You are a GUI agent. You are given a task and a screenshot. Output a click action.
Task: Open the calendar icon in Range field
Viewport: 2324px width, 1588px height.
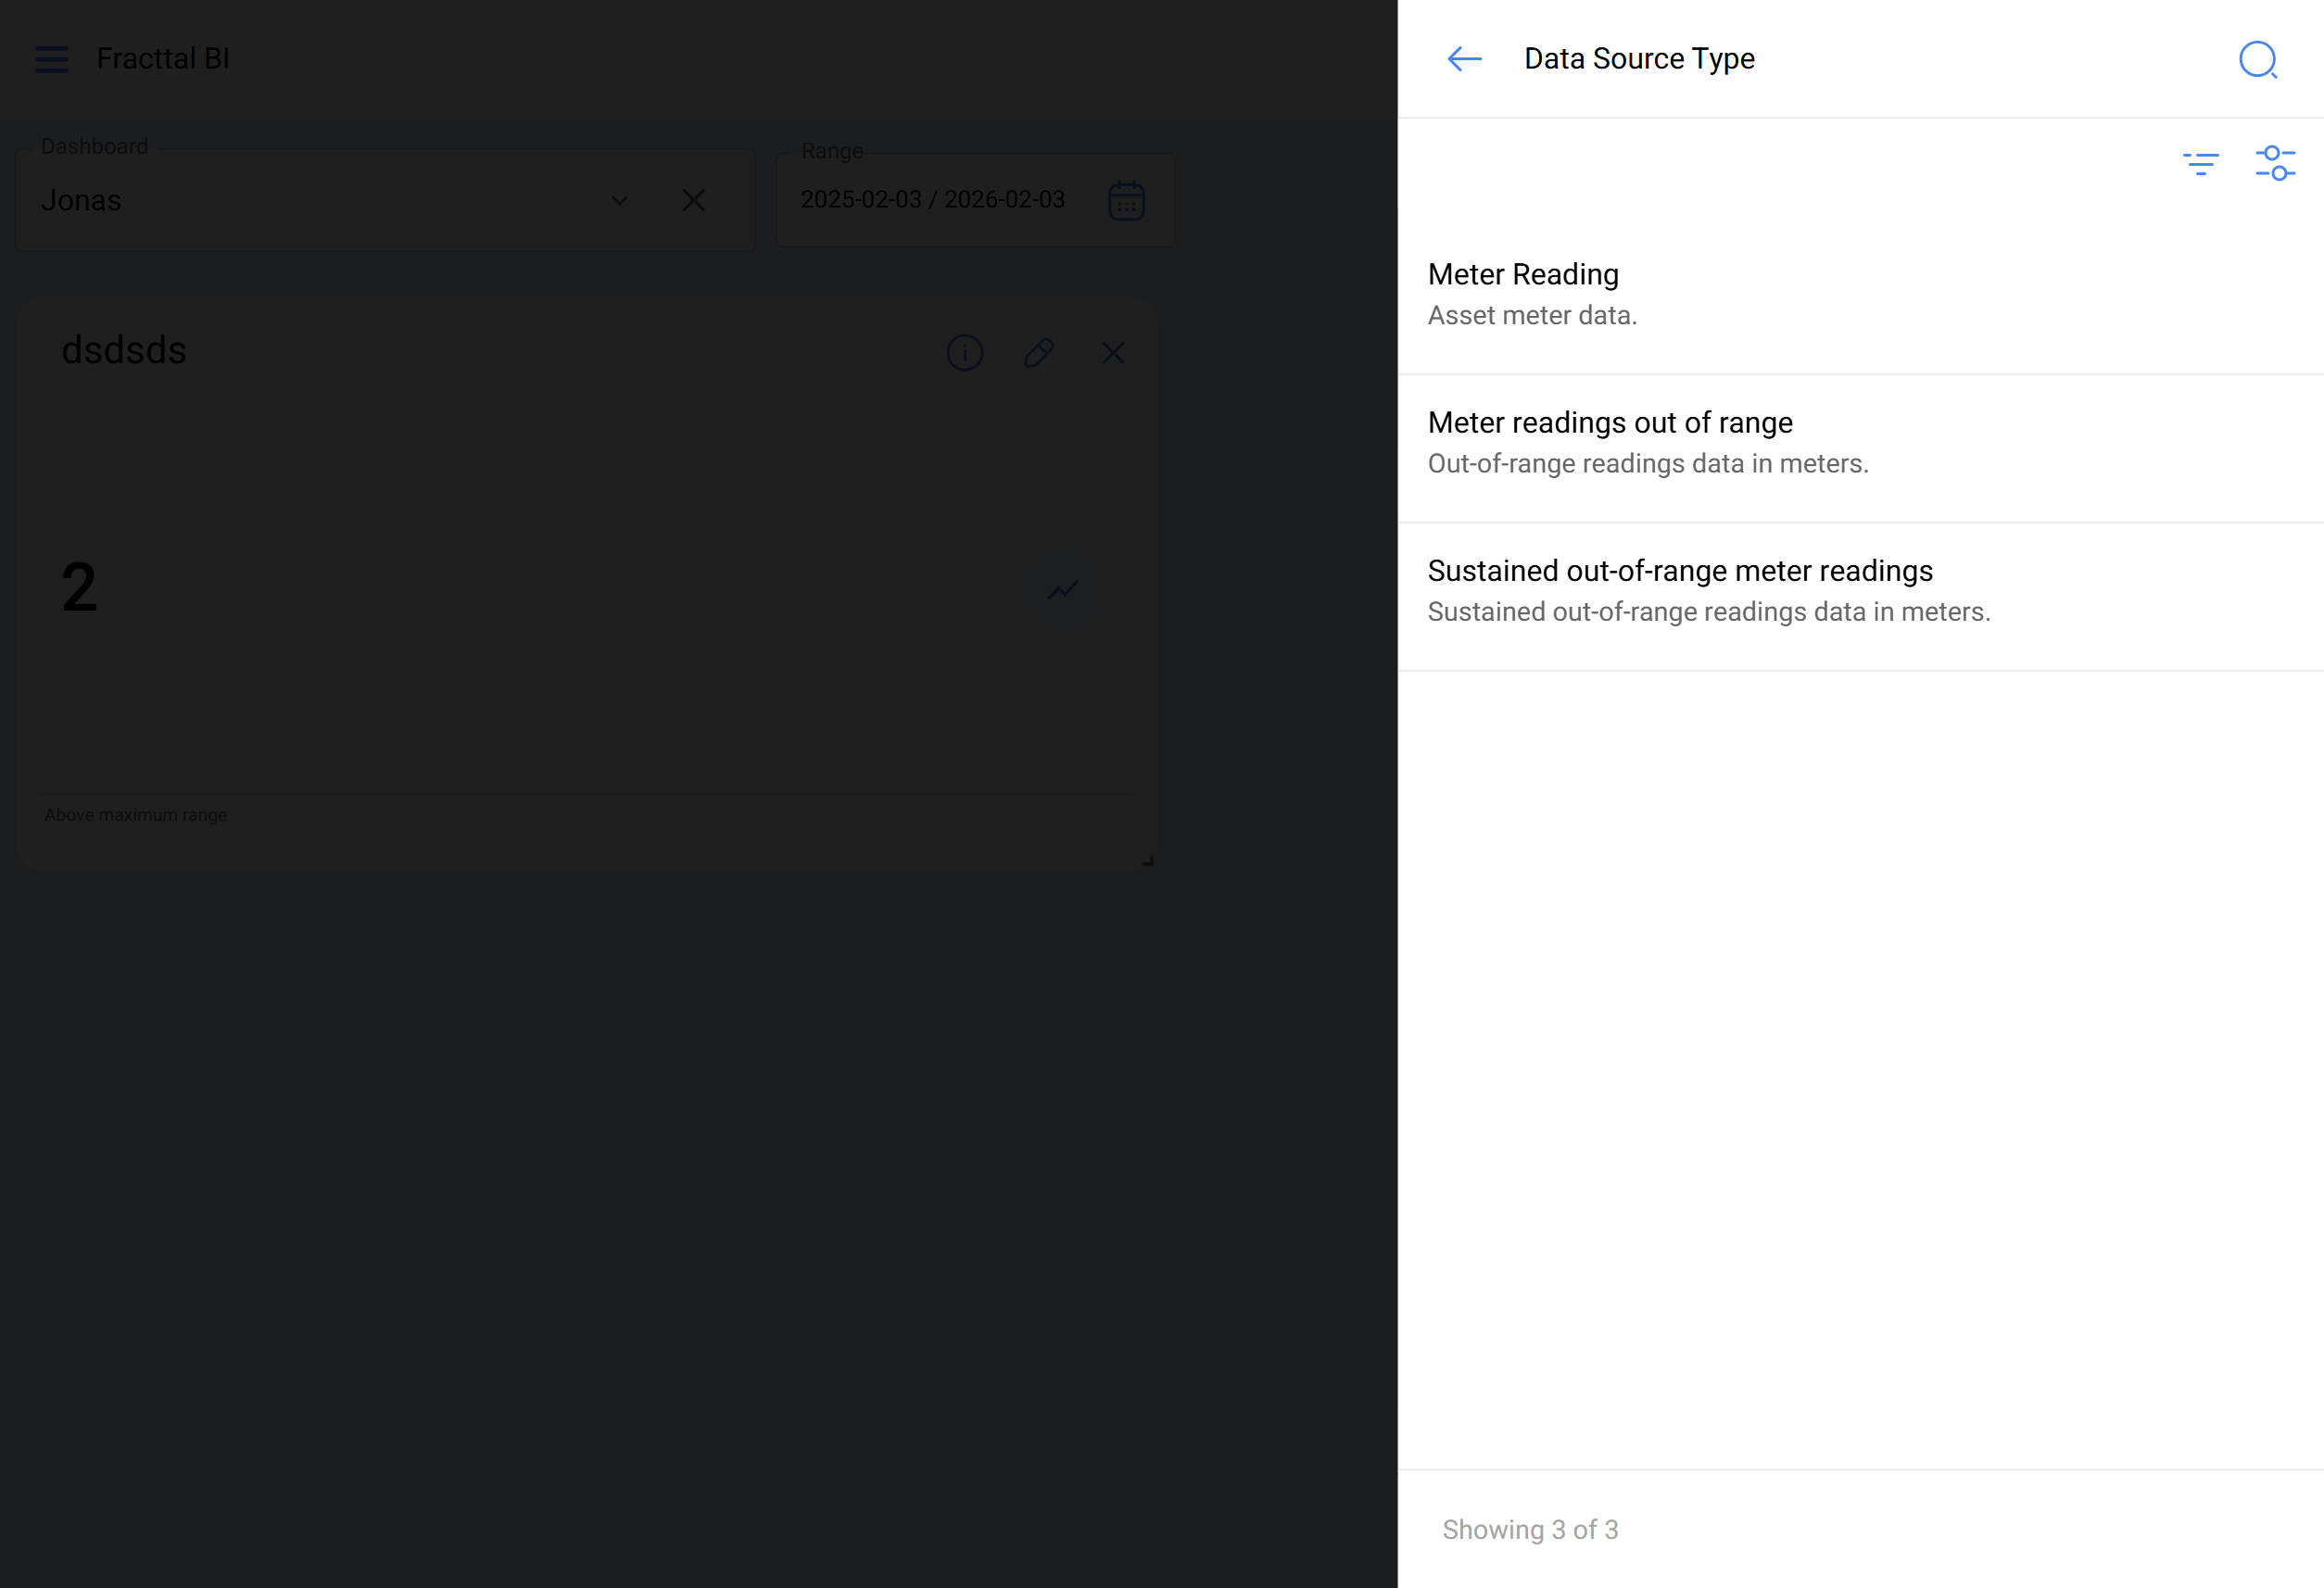click(1126, 201)
